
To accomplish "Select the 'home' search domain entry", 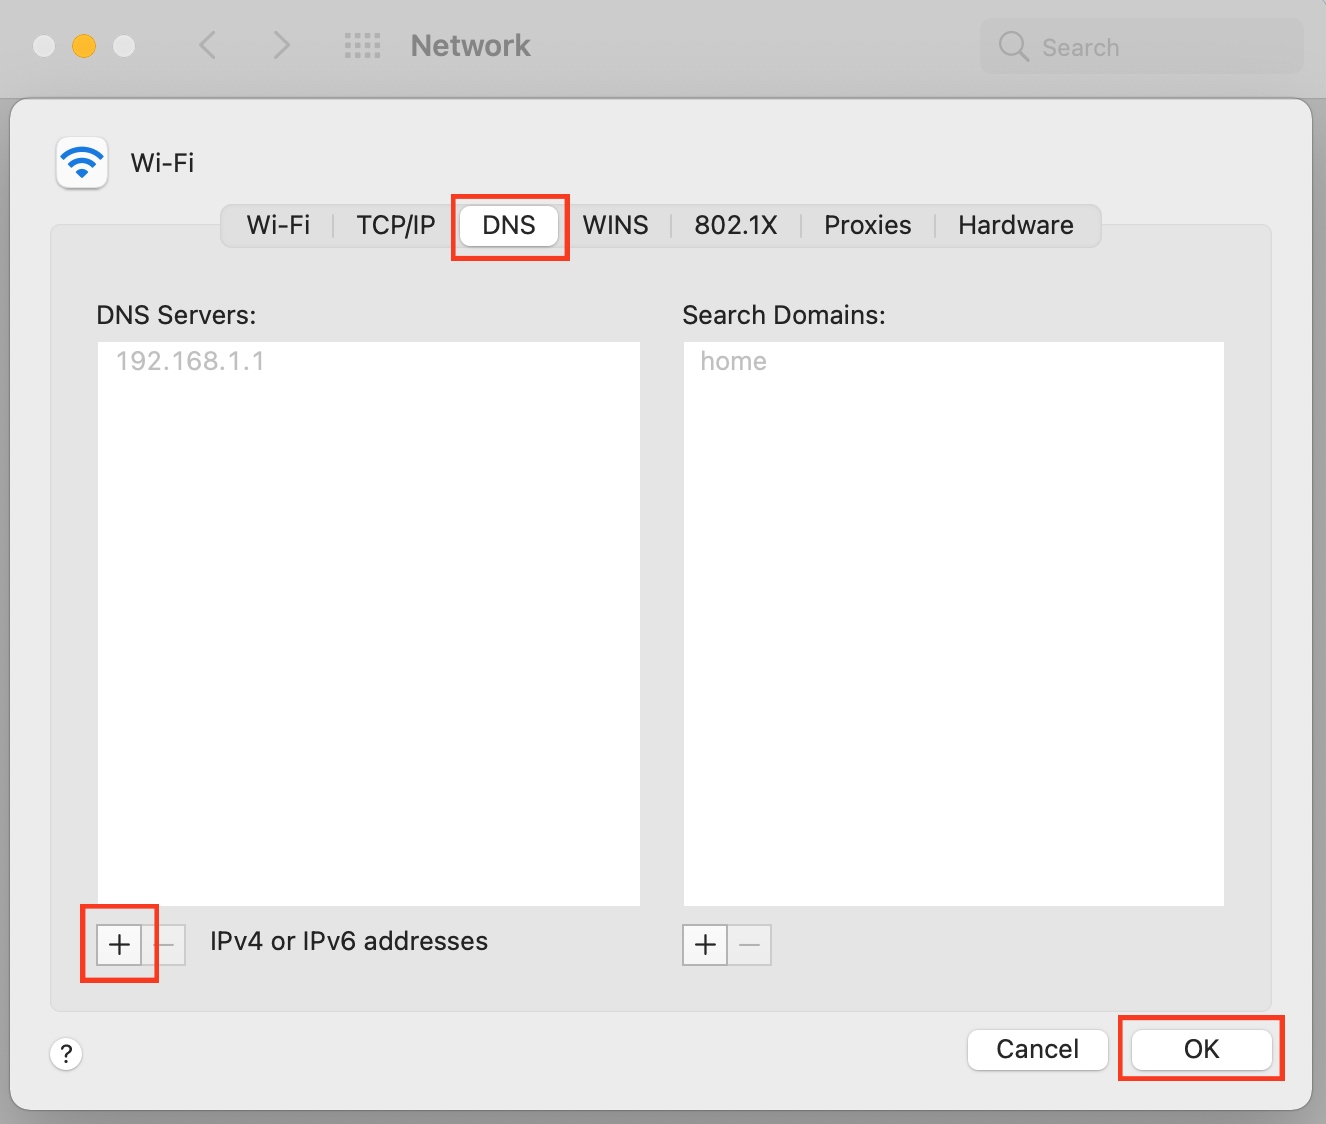I will 954,361.
